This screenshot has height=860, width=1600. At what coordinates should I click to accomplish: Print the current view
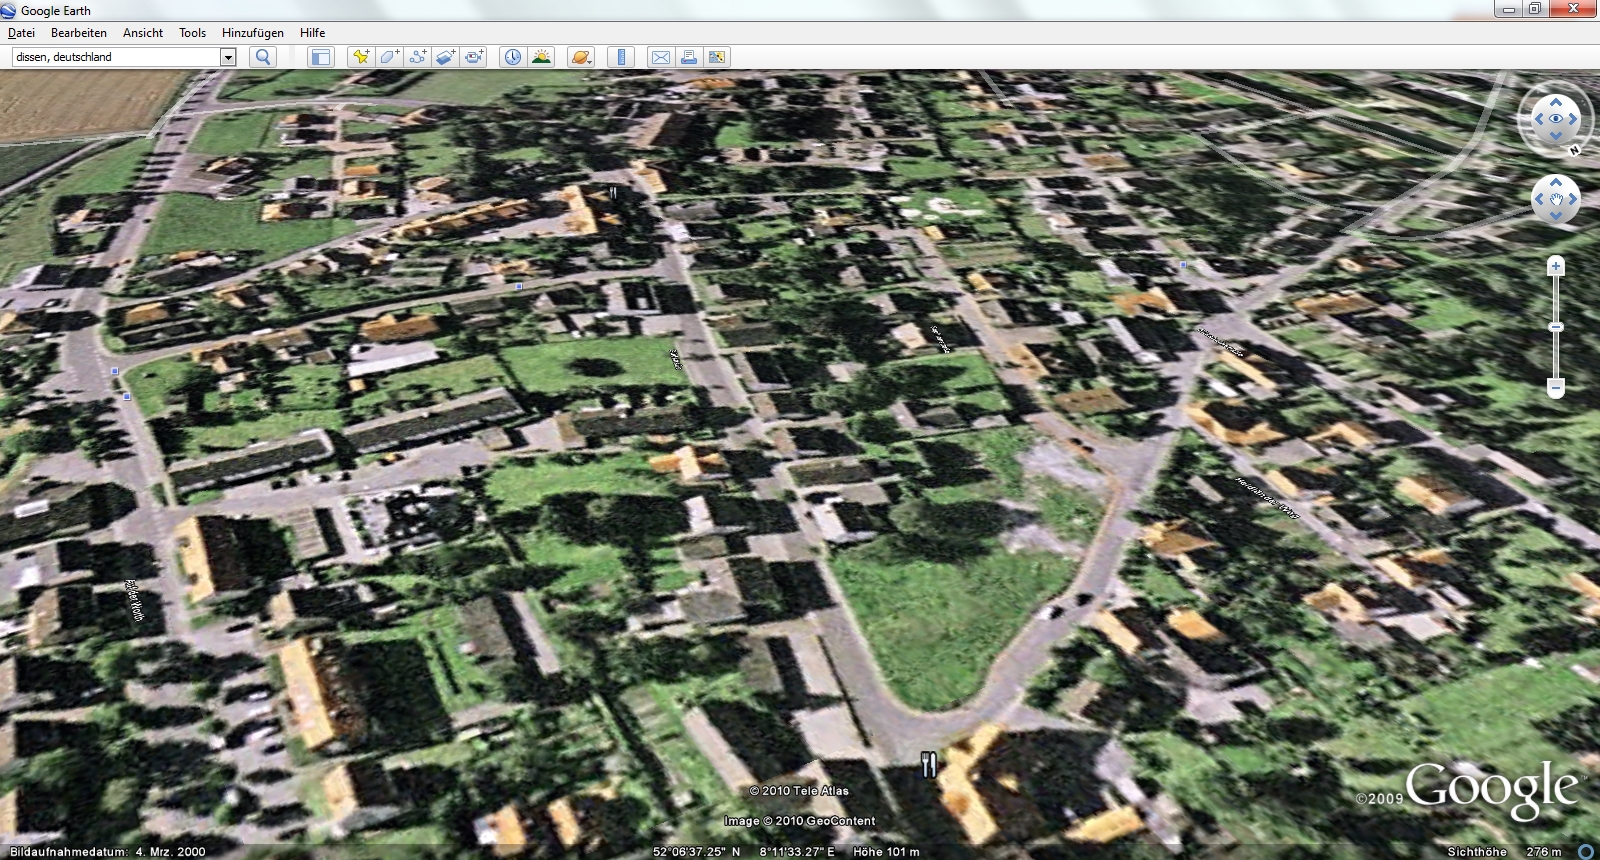[688, 57]
